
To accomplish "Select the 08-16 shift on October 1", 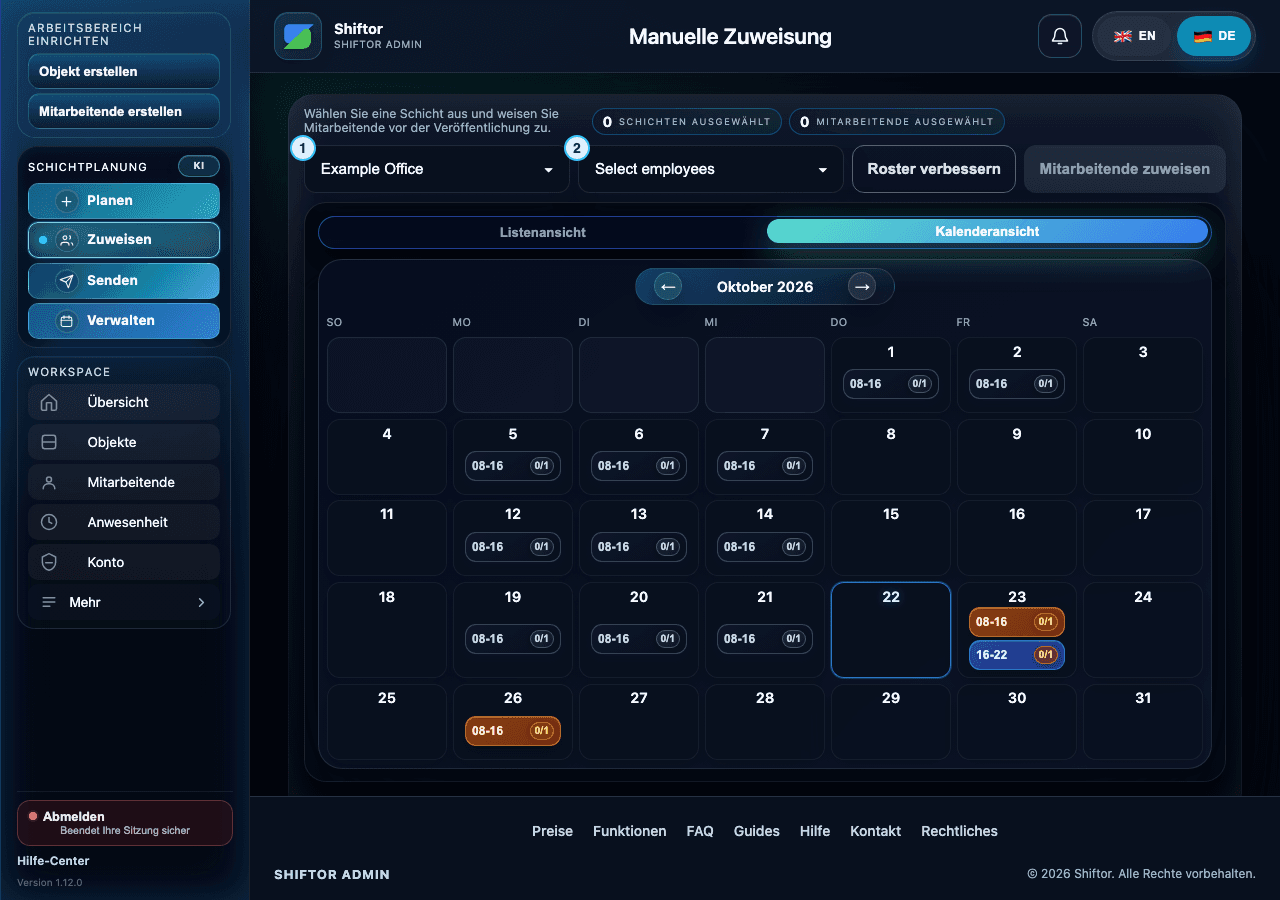I will (891, 384).
